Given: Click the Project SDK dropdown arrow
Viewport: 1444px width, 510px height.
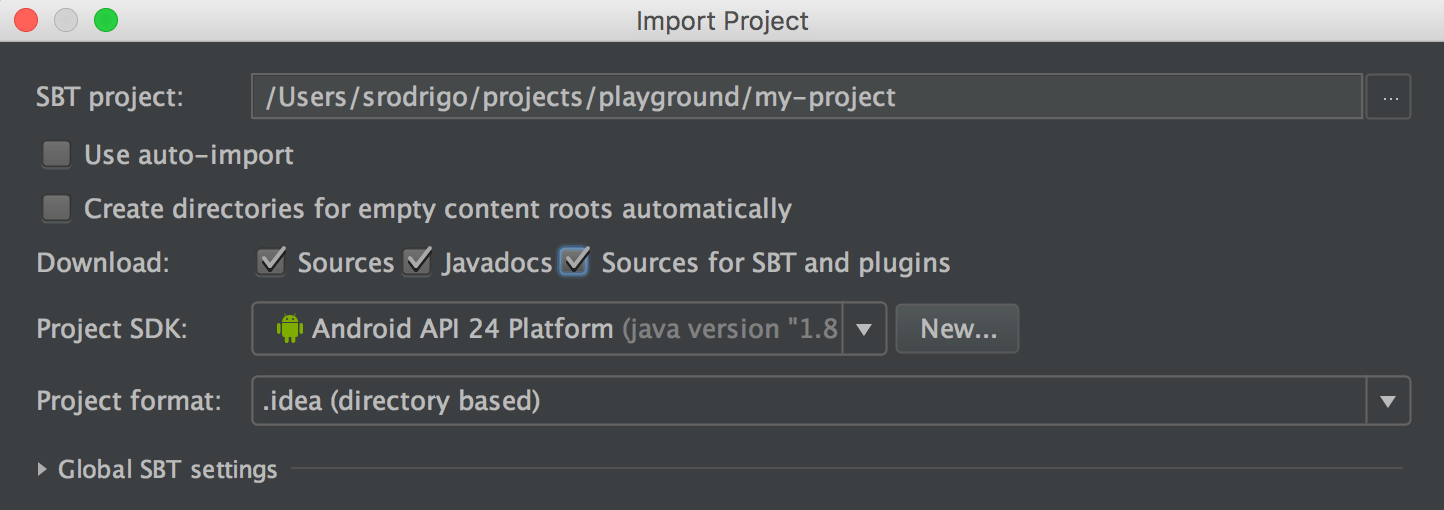Looking at the screenshot, I should pyautogui.click(x=864, y=328).
